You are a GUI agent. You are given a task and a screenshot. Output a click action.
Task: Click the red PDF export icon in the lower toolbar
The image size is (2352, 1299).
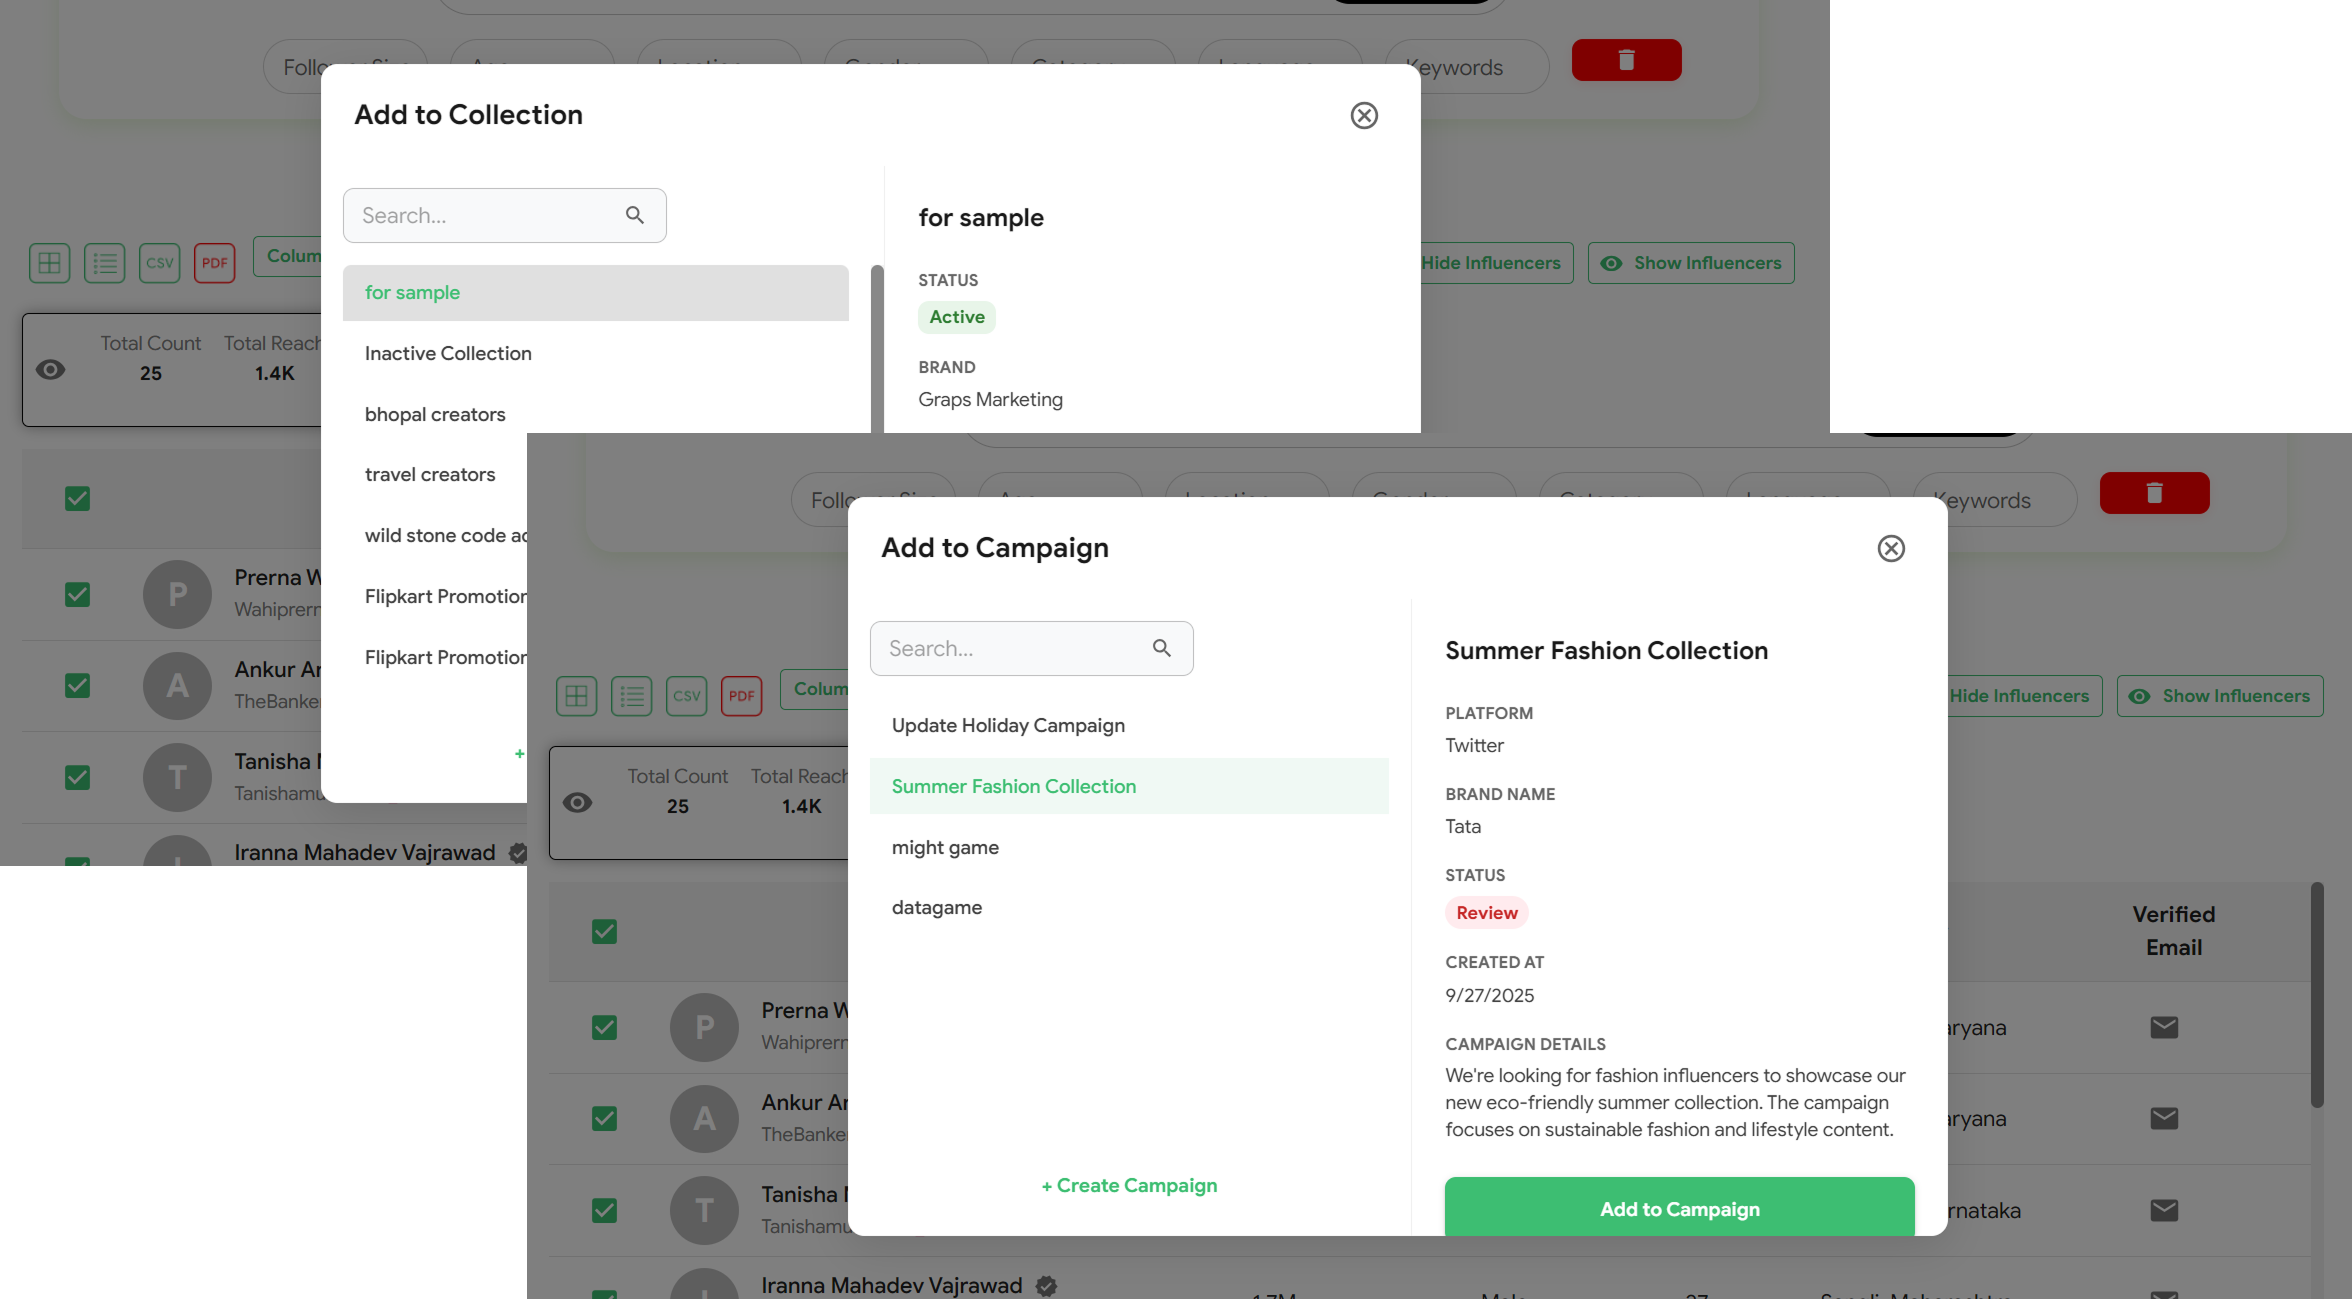(741, 696)
